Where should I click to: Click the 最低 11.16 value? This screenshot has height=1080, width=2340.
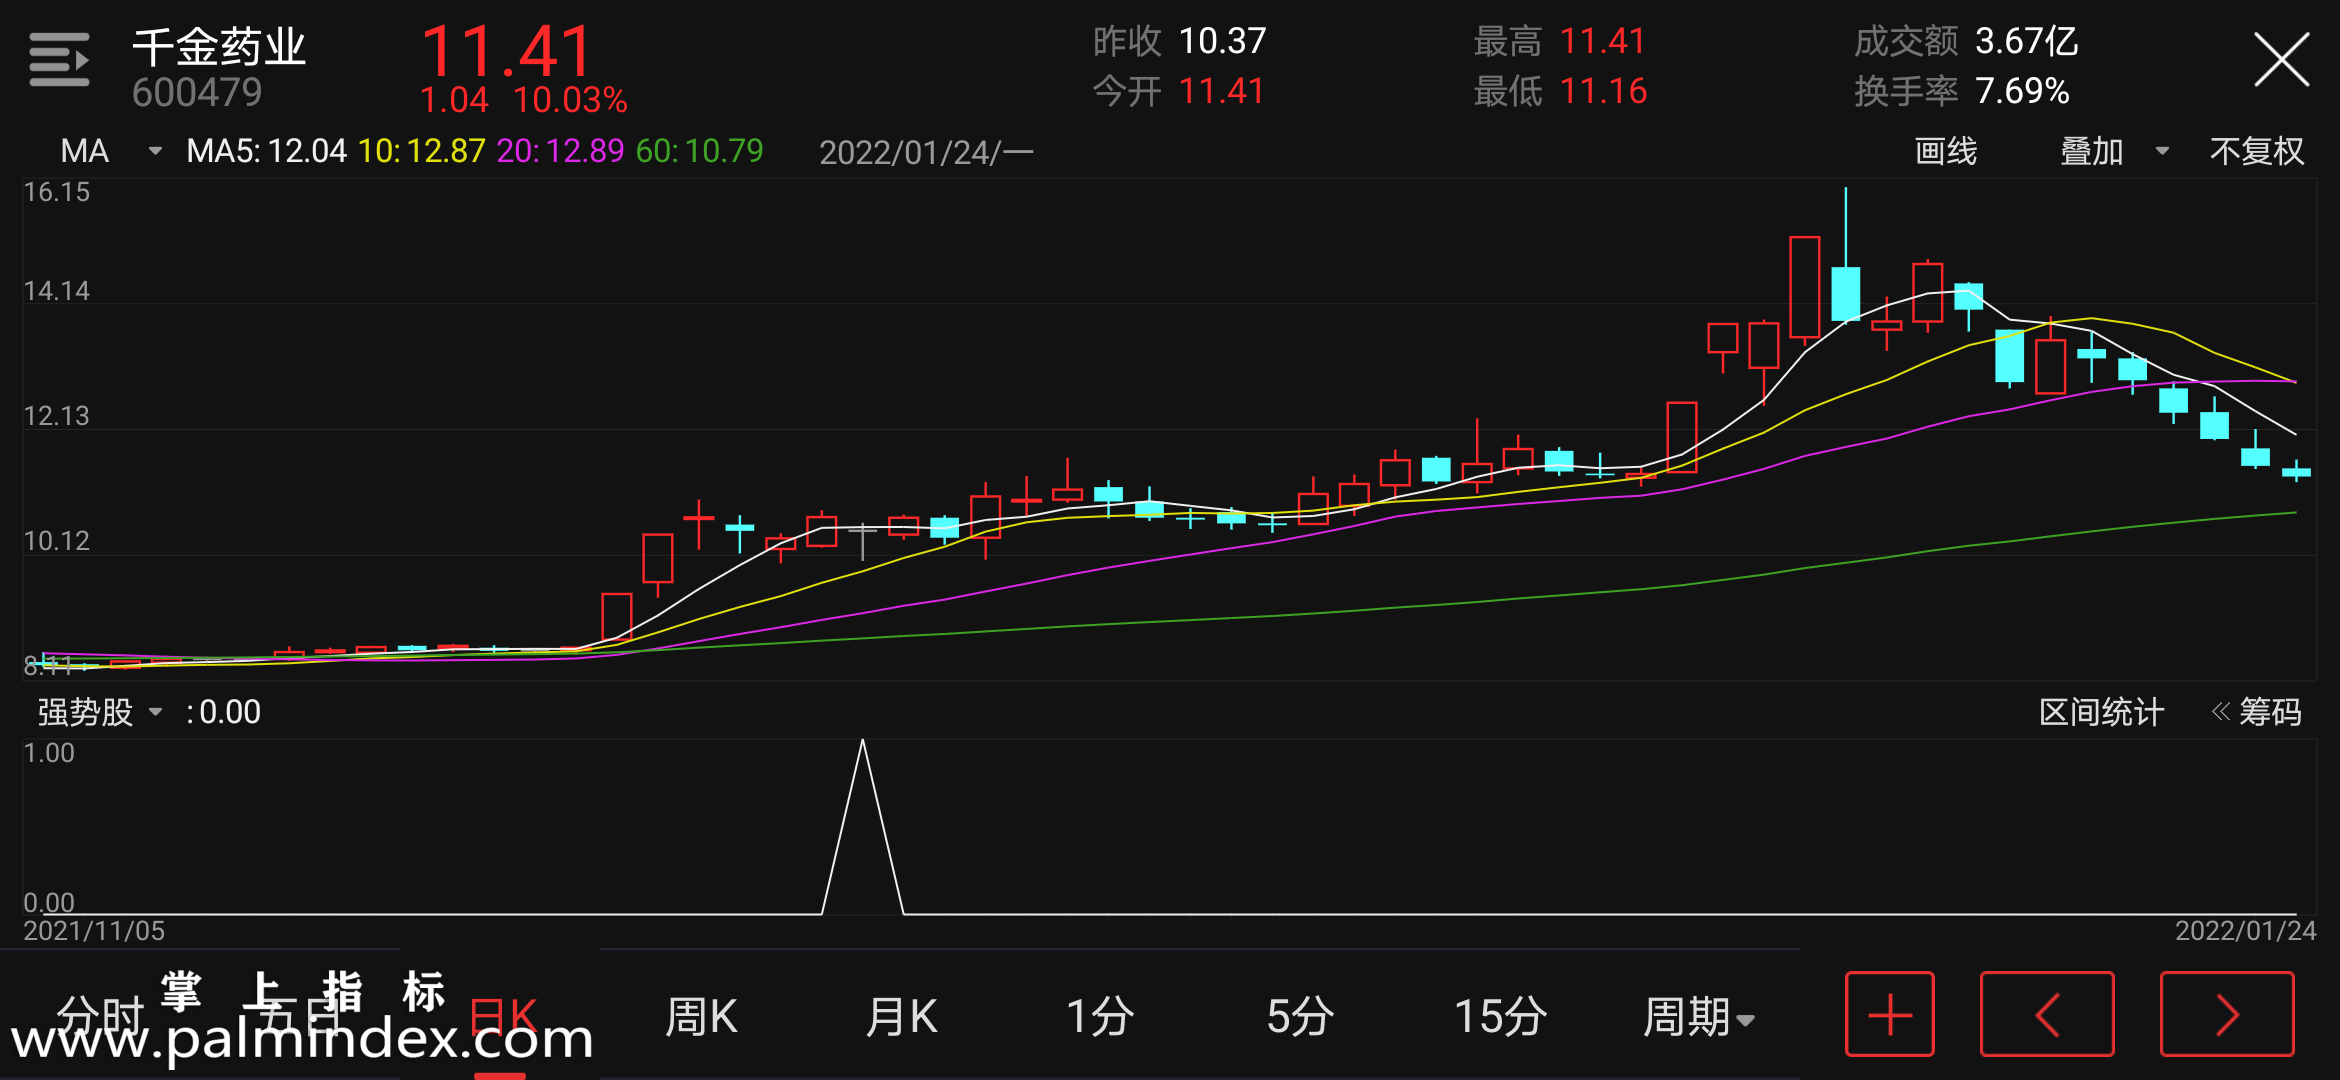click(x=1603, y=91)
